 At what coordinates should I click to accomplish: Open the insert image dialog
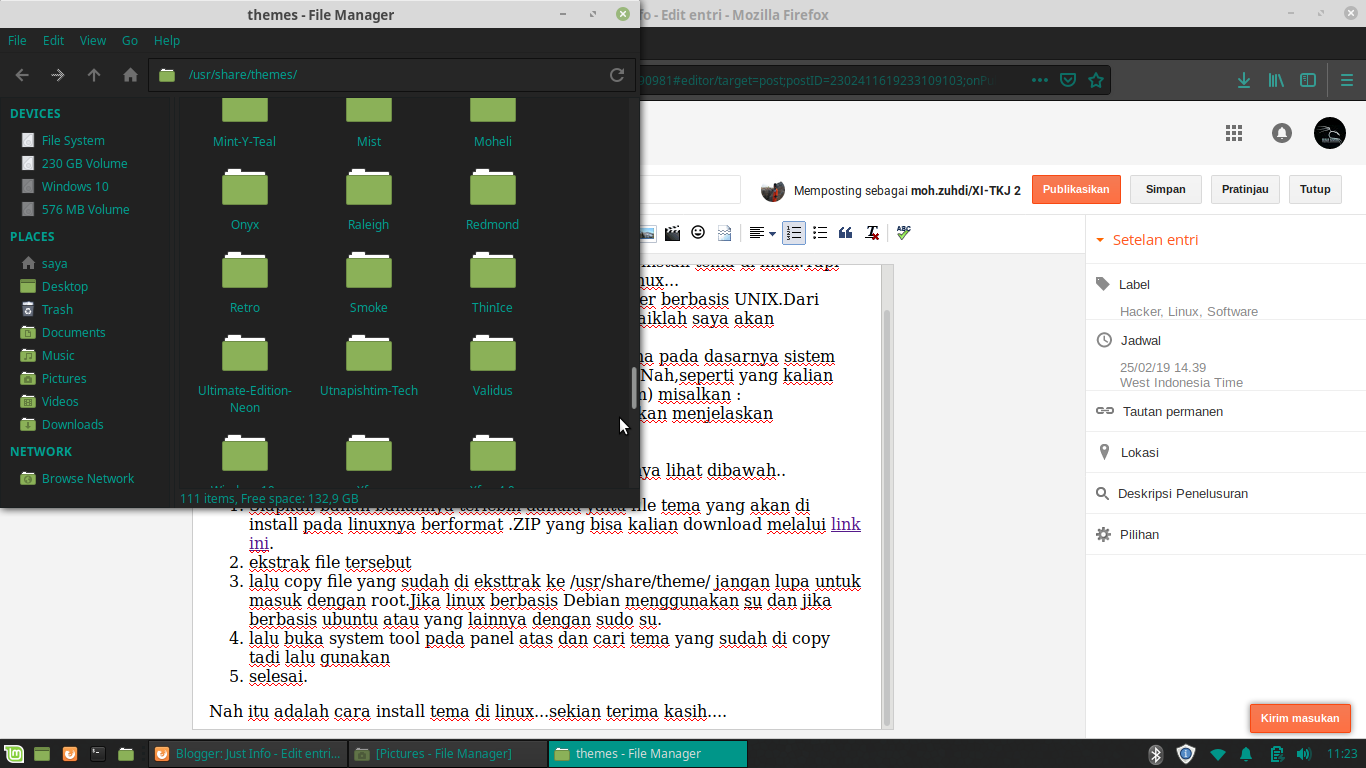pyautogui.click(x=648, y=233)
